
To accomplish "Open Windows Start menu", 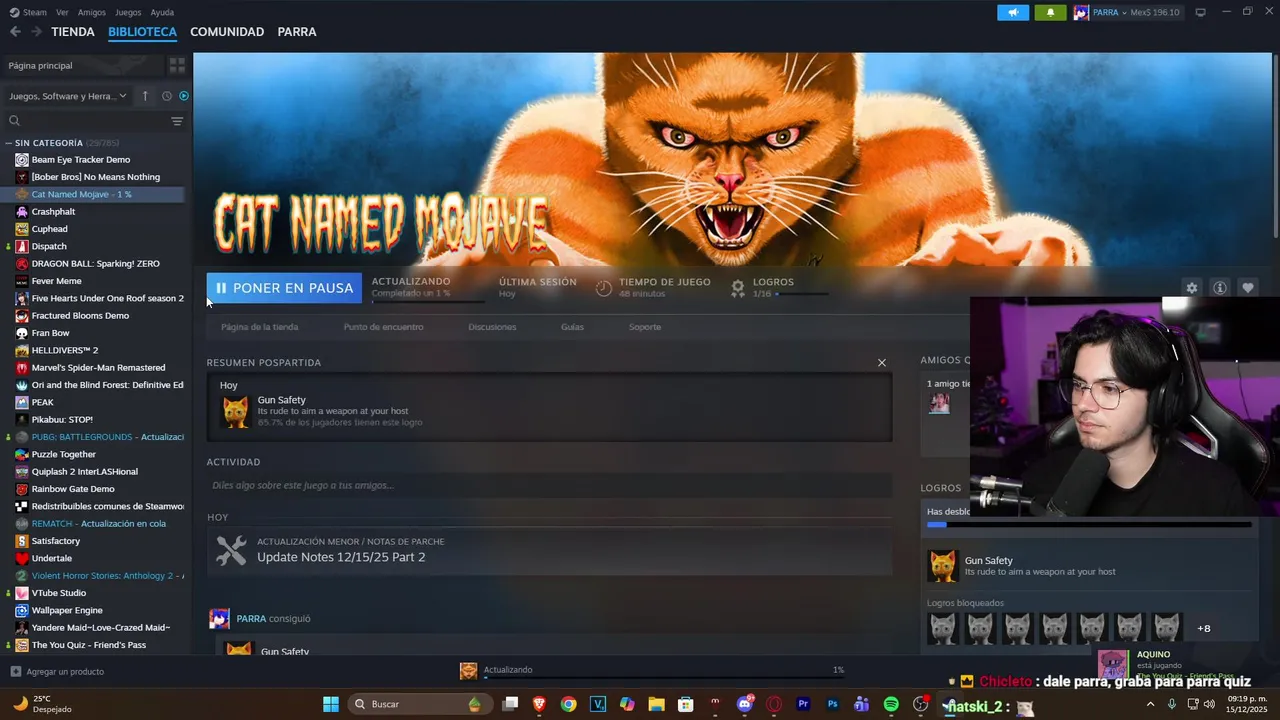I will (x=330, y=704).
